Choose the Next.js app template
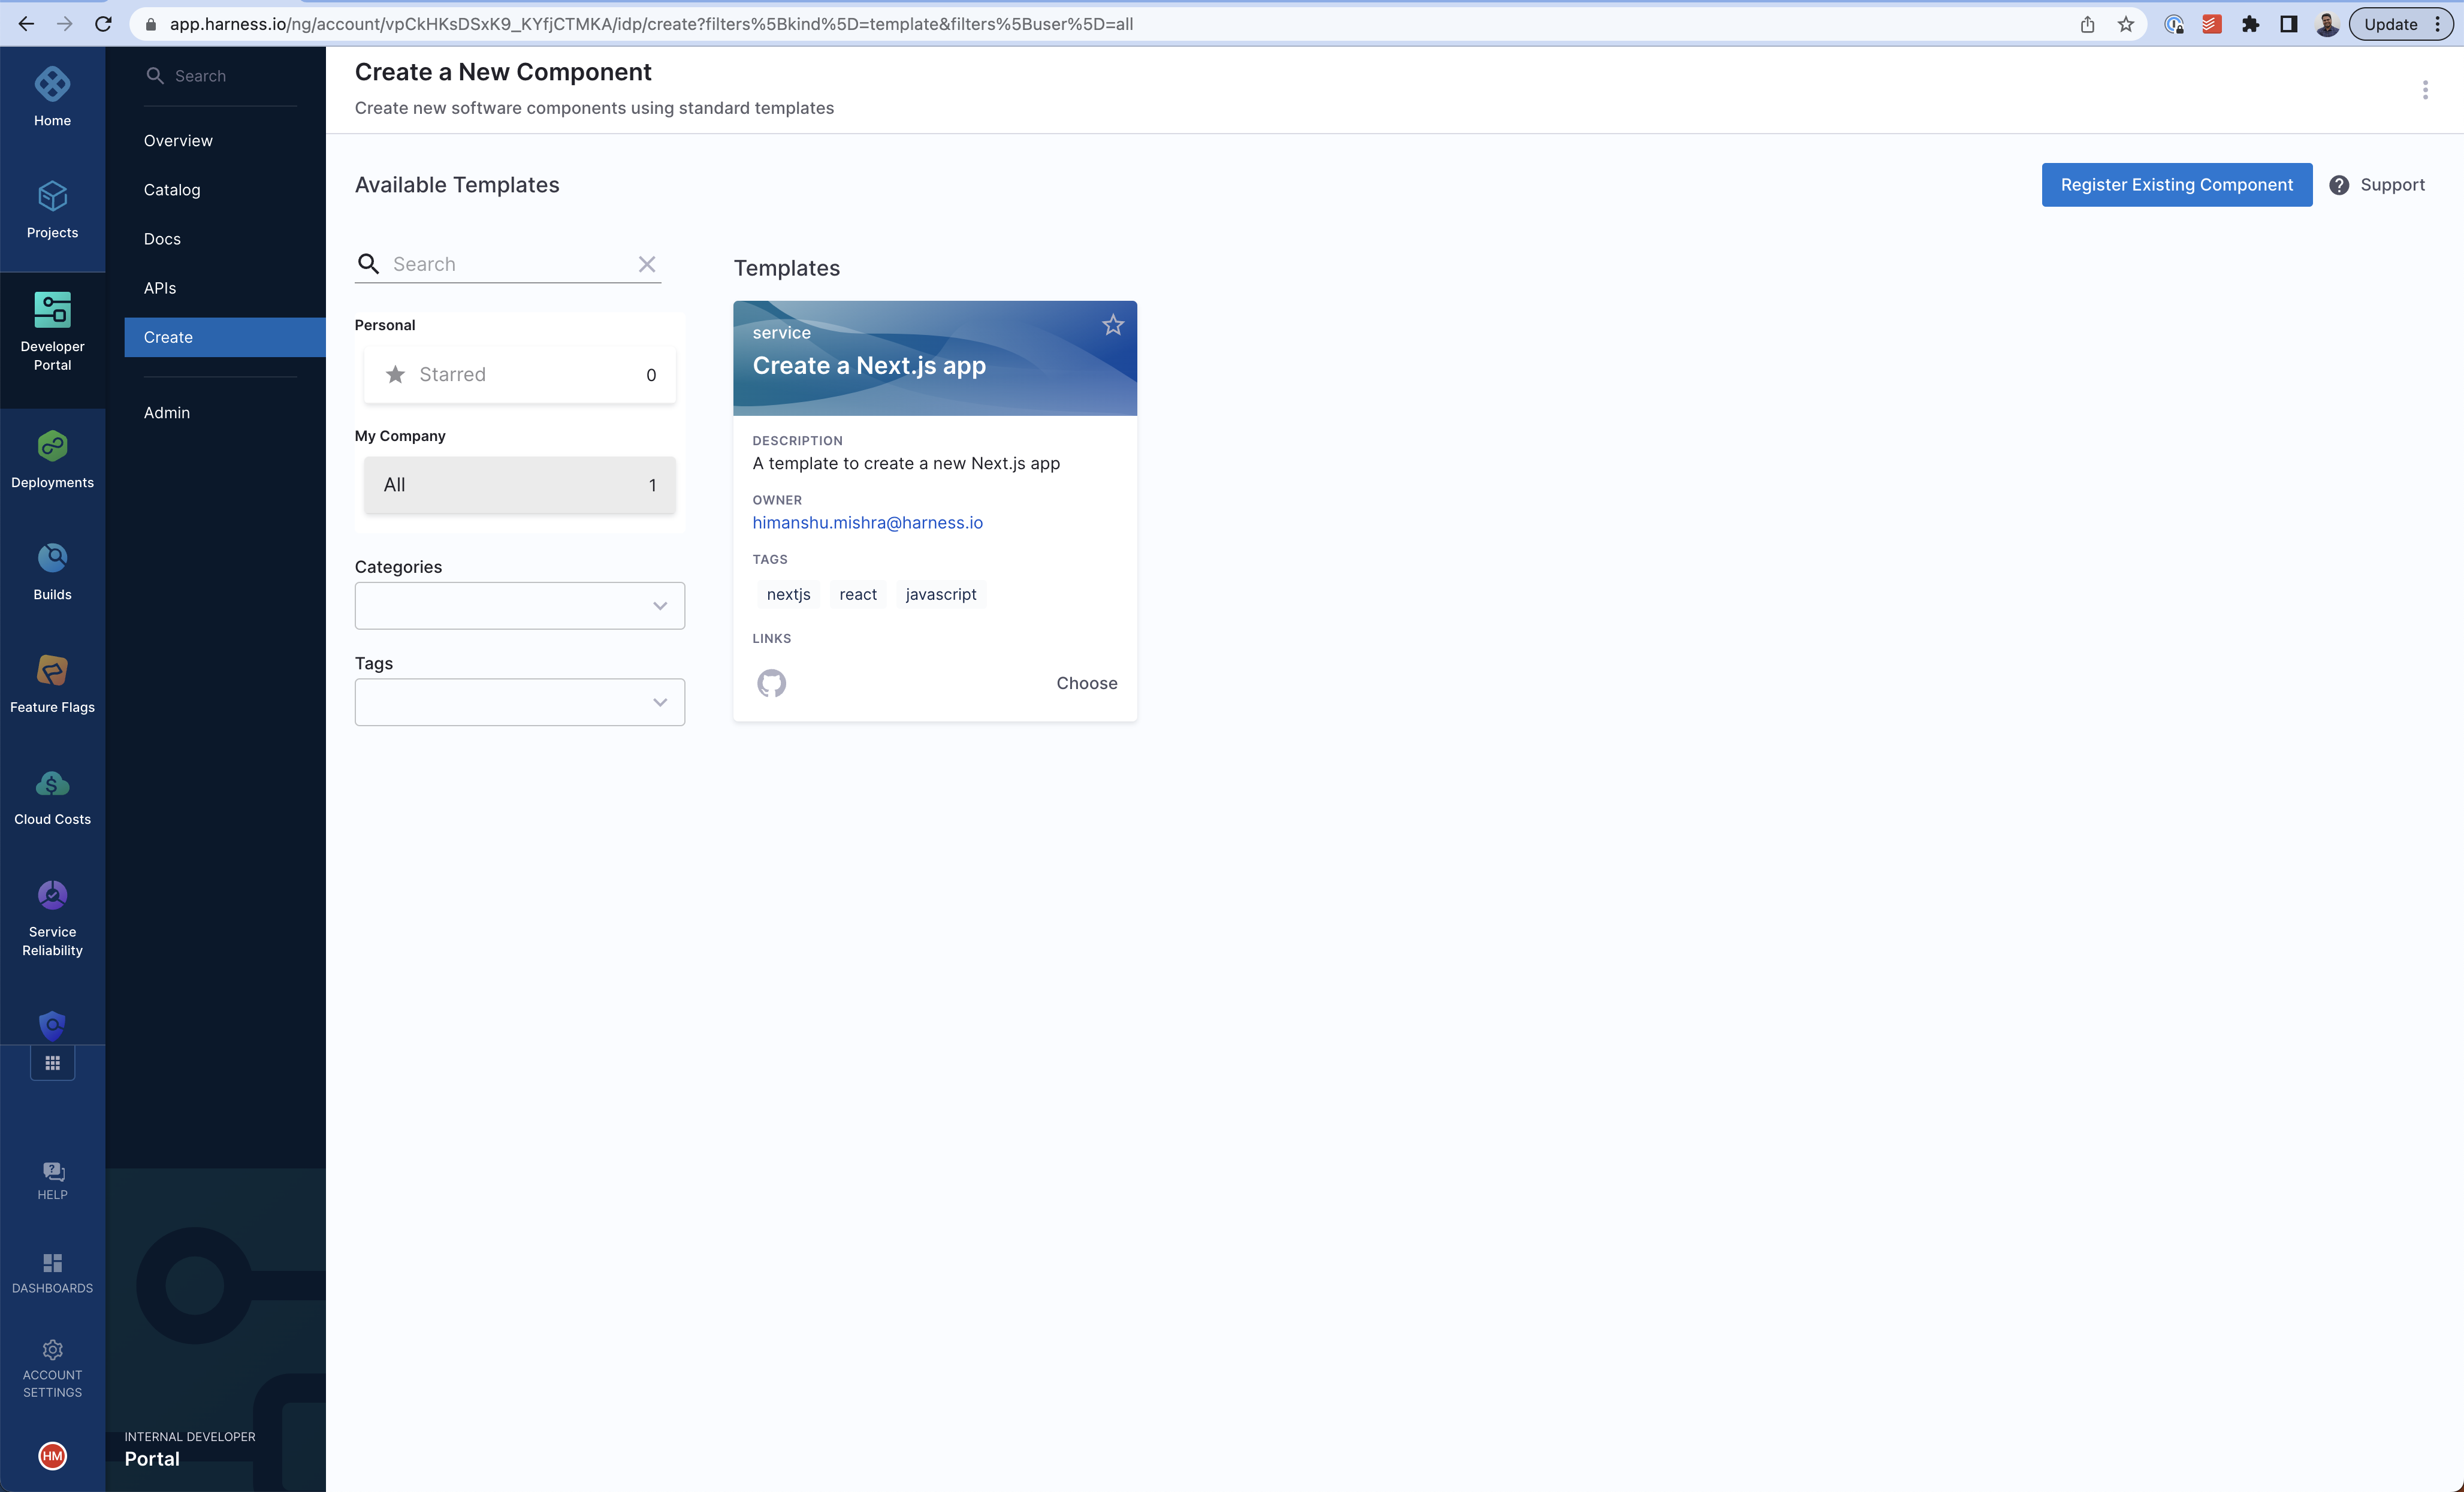The height and width of the screenshot is (1492, 2464). pos(1086,683)
